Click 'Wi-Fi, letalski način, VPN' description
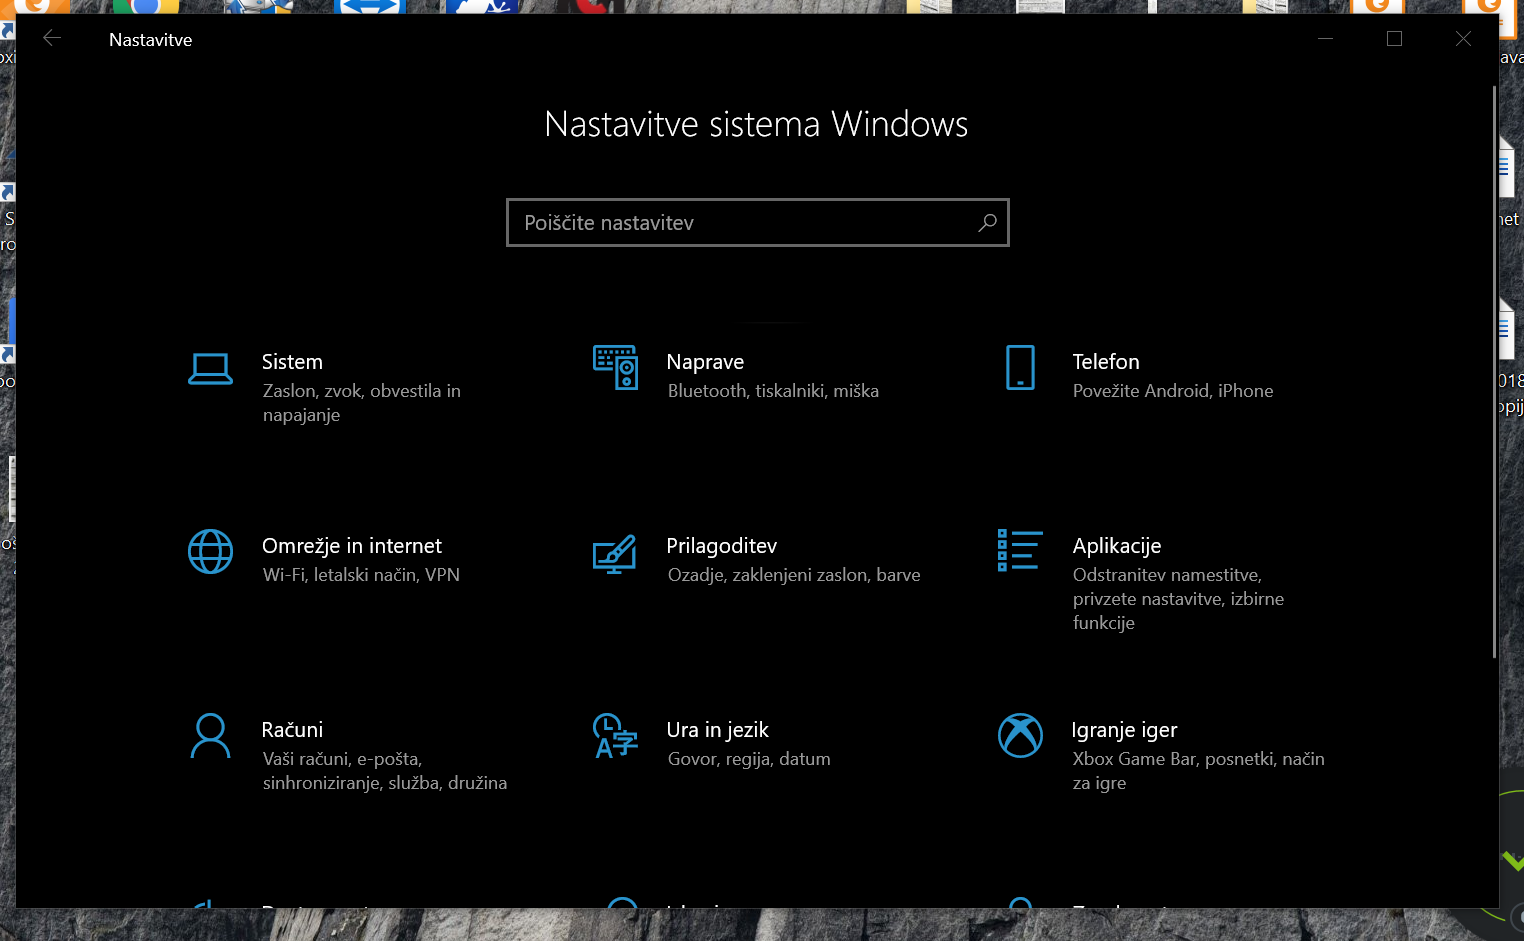The image size is (1524, 941). click(361, 575)
